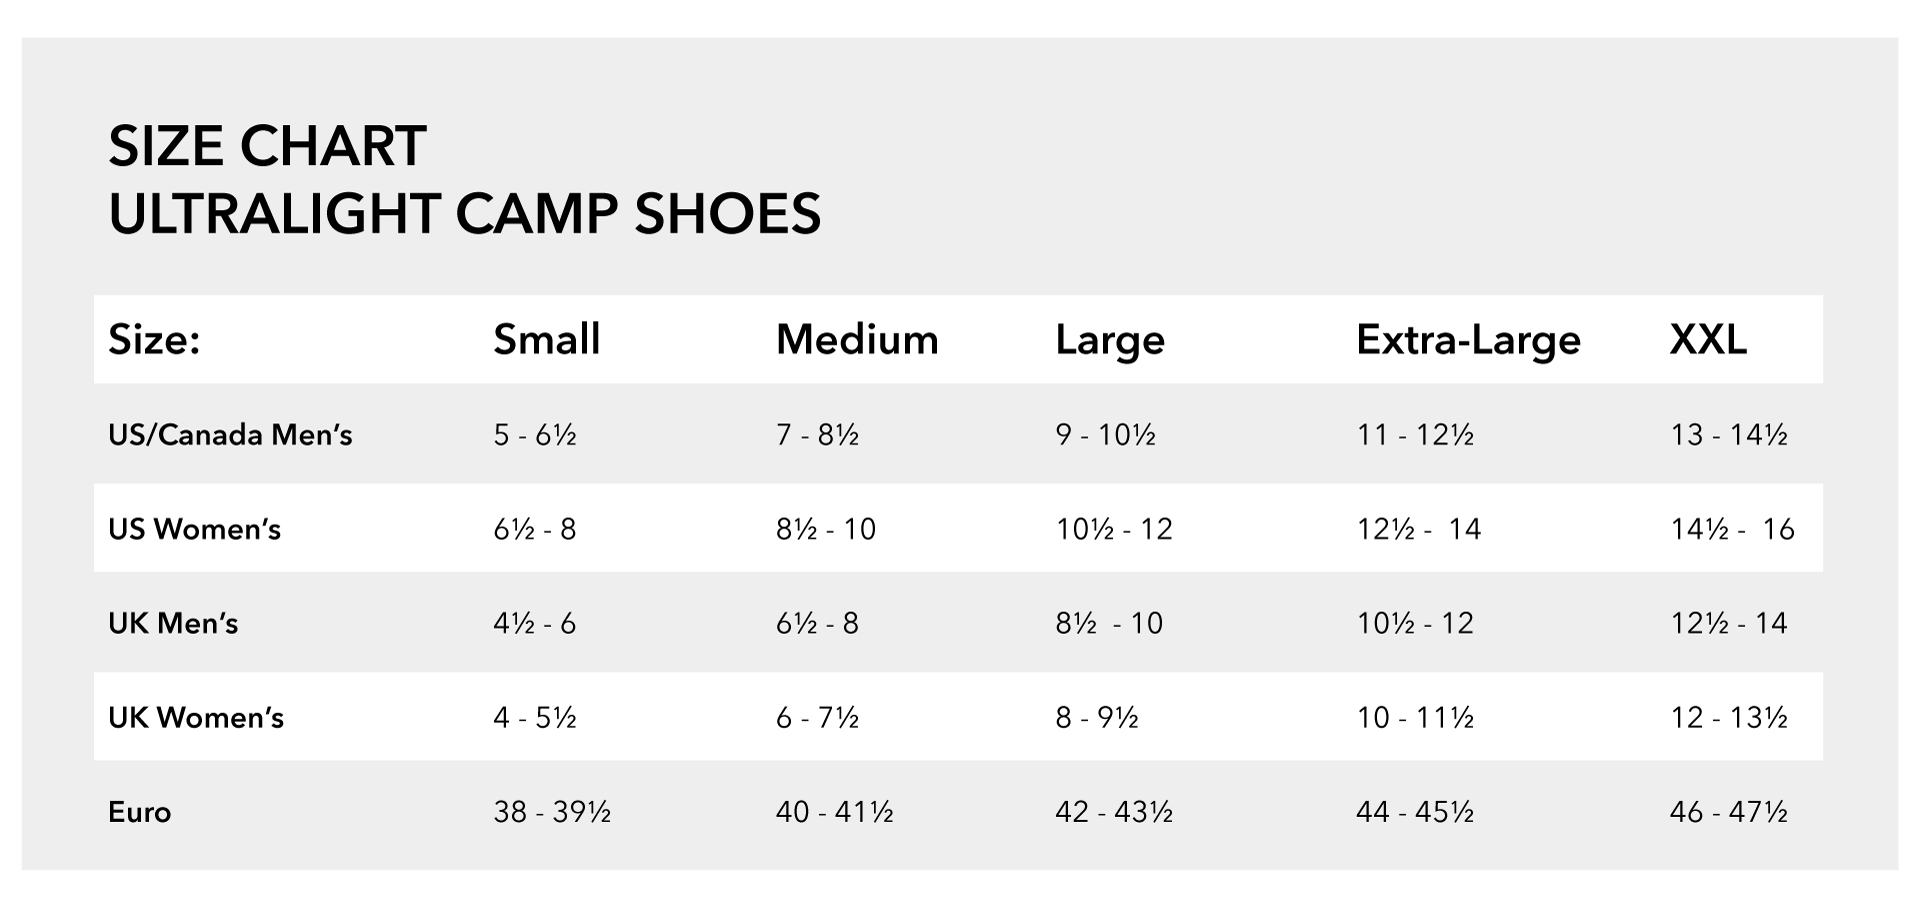Click the US Women's Medium value 8½ - 10
The height and width of the screenshot is (910, 1920).
(826, 529)
